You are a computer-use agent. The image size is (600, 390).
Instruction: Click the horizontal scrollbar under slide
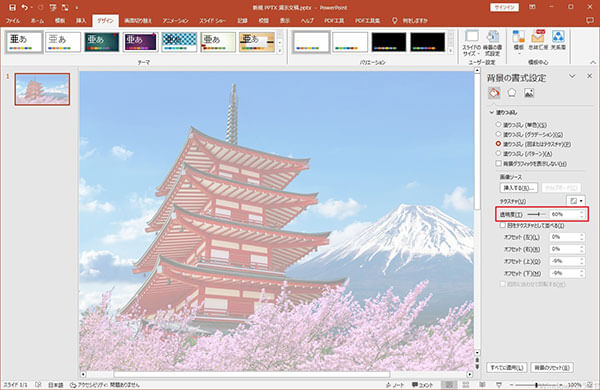253,374
